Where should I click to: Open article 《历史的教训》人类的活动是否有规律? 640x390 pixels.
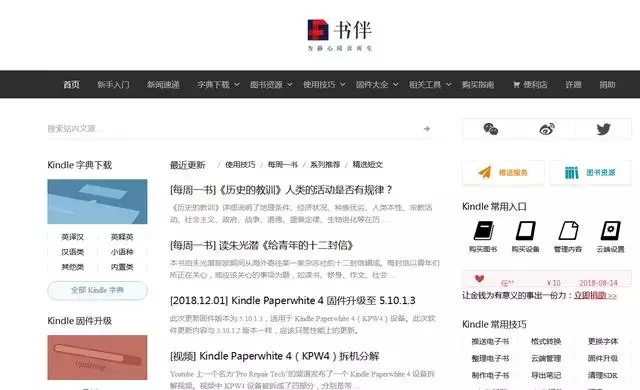tap(281, 190)
